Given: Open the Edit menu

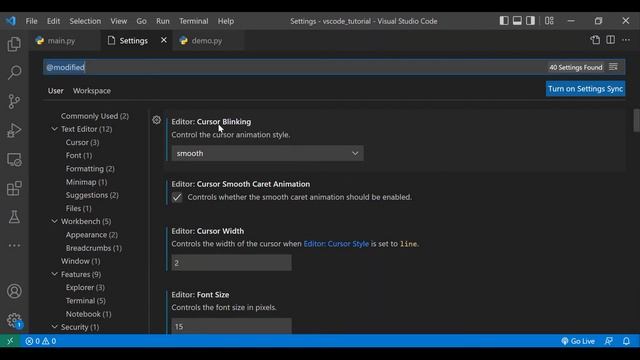Looking at the screenshot, I should [53, 21].
